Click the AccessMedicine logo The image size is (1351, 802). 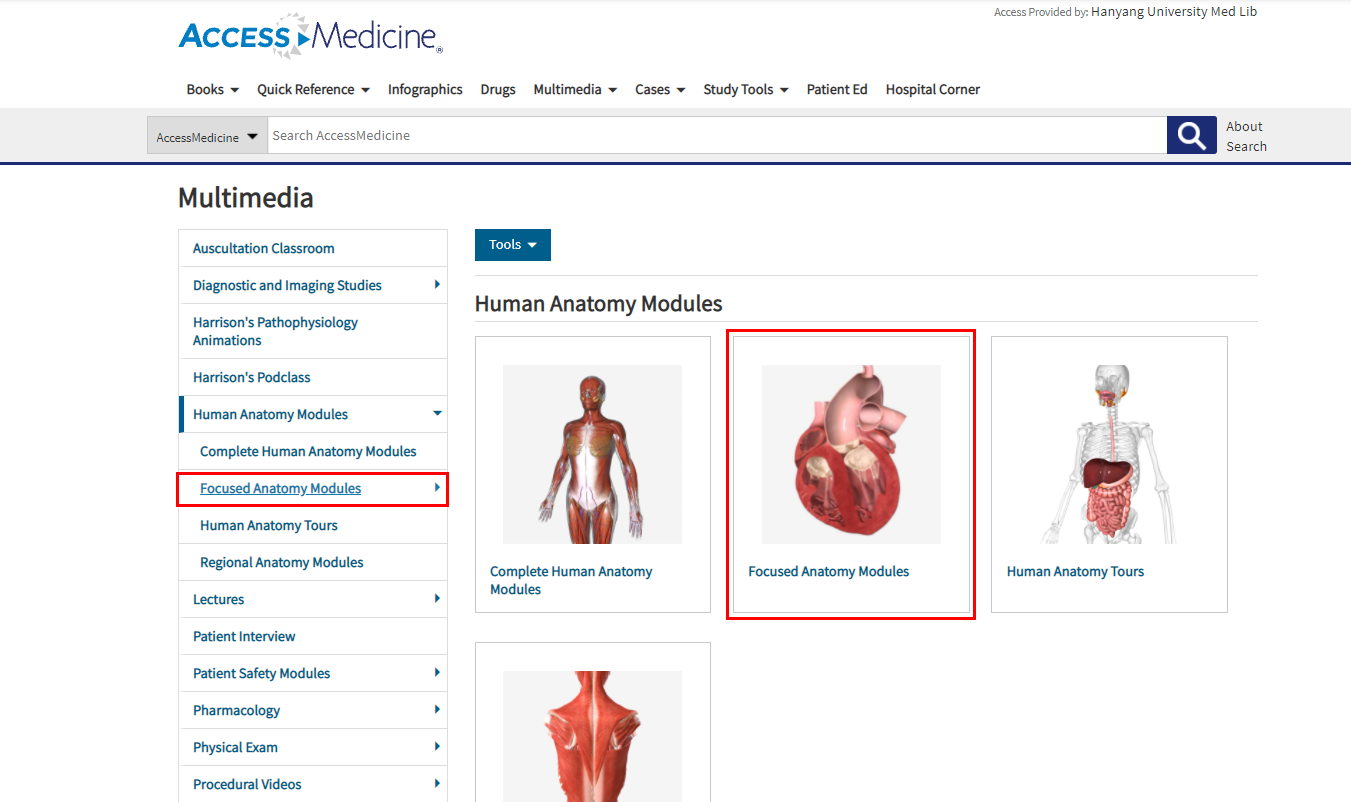[310, 37]
